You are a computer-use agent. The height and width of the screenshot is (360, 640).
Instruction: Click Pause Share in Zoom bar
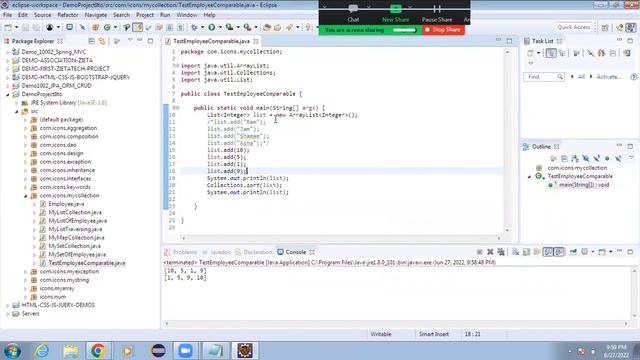(437, 13)
